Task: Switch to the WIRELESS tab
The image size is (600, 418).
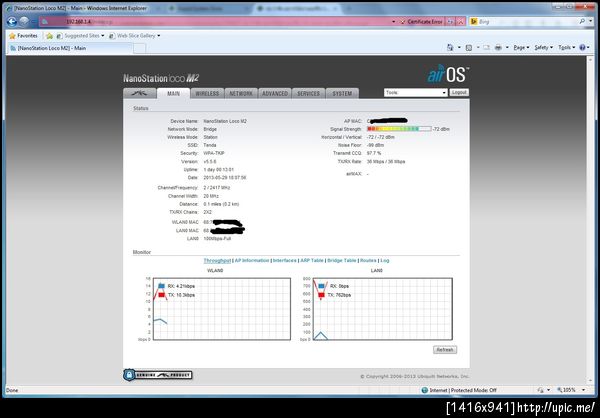Action: [x=207, y=93]
